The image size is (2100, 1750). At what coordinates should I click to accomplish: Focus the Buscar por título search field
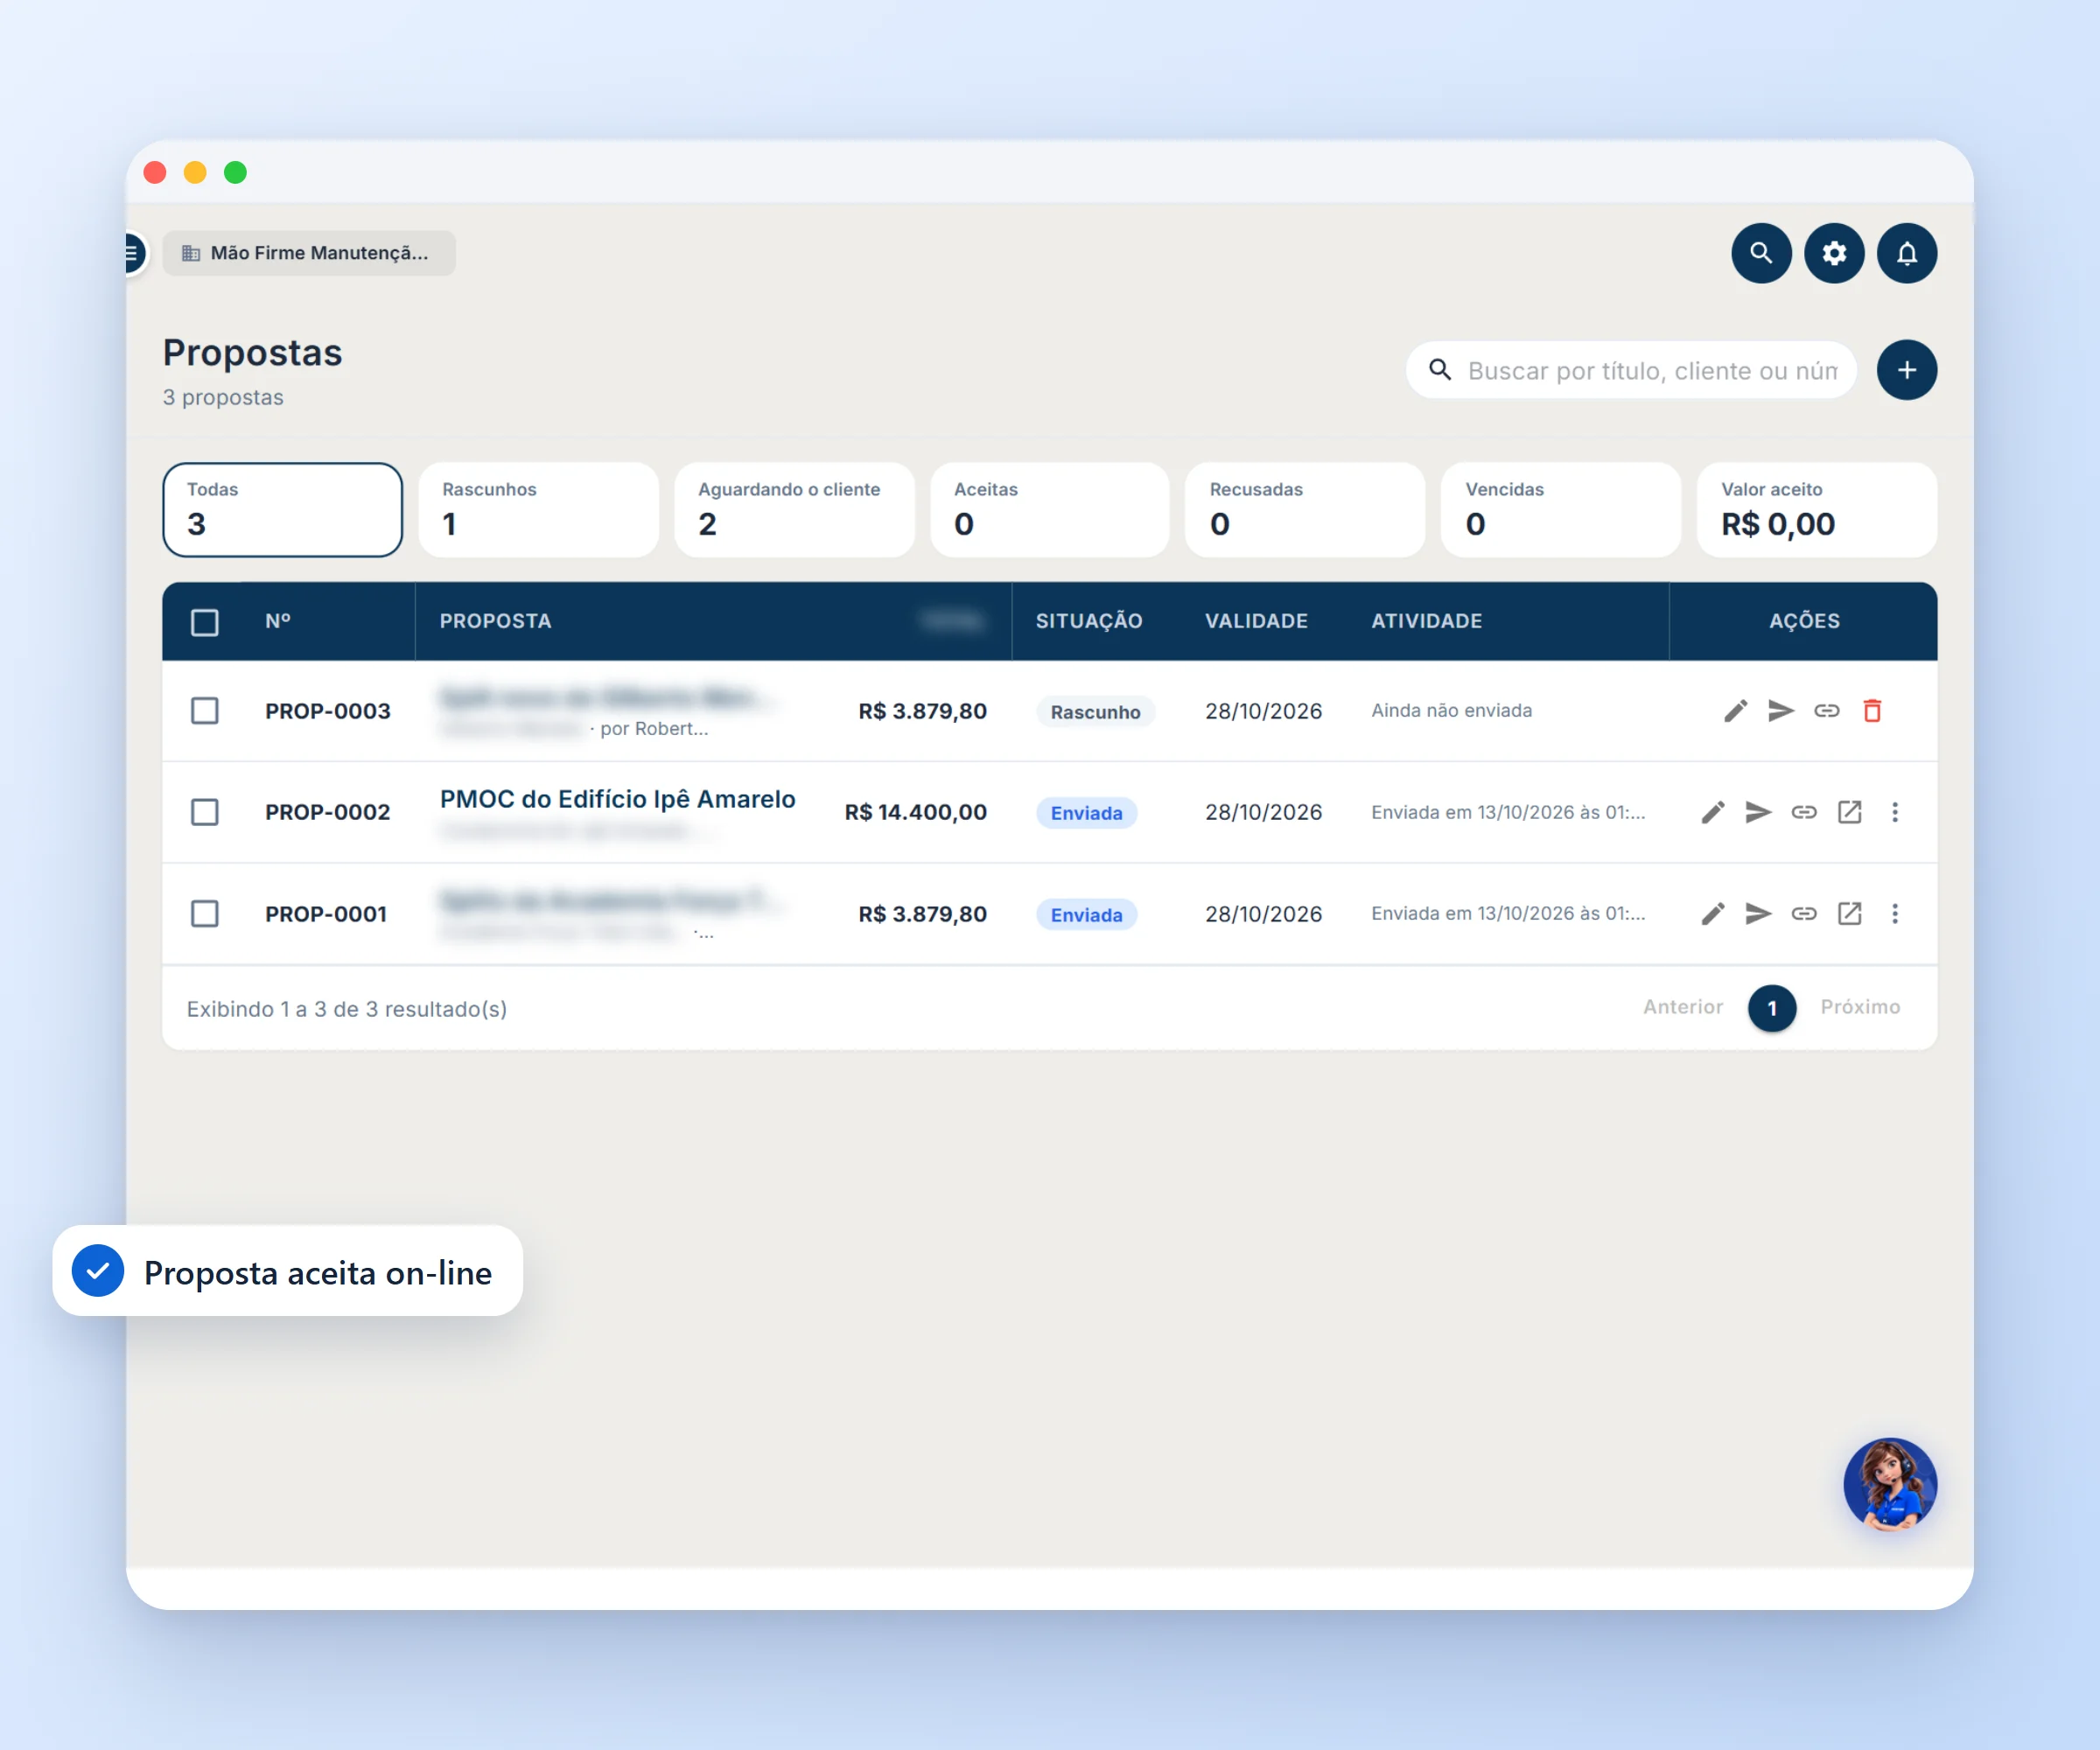coord(1632,371)
